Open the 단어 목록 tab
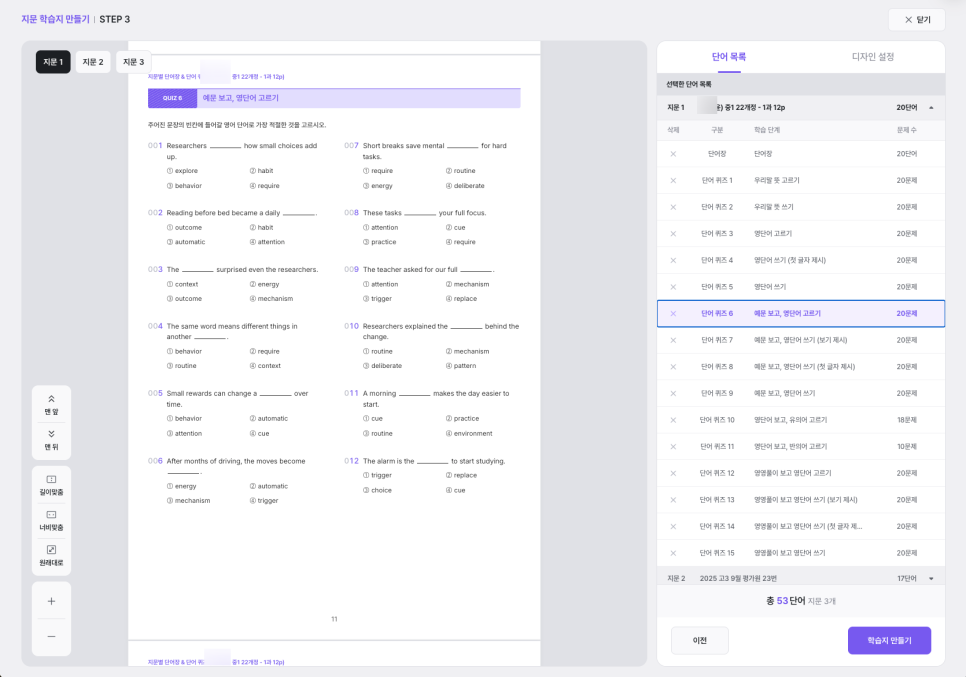 (729, 57)
